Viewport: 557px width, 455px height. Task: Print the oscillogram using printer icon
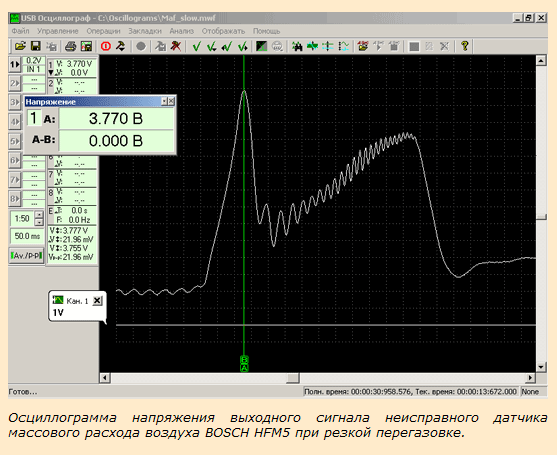71,46
